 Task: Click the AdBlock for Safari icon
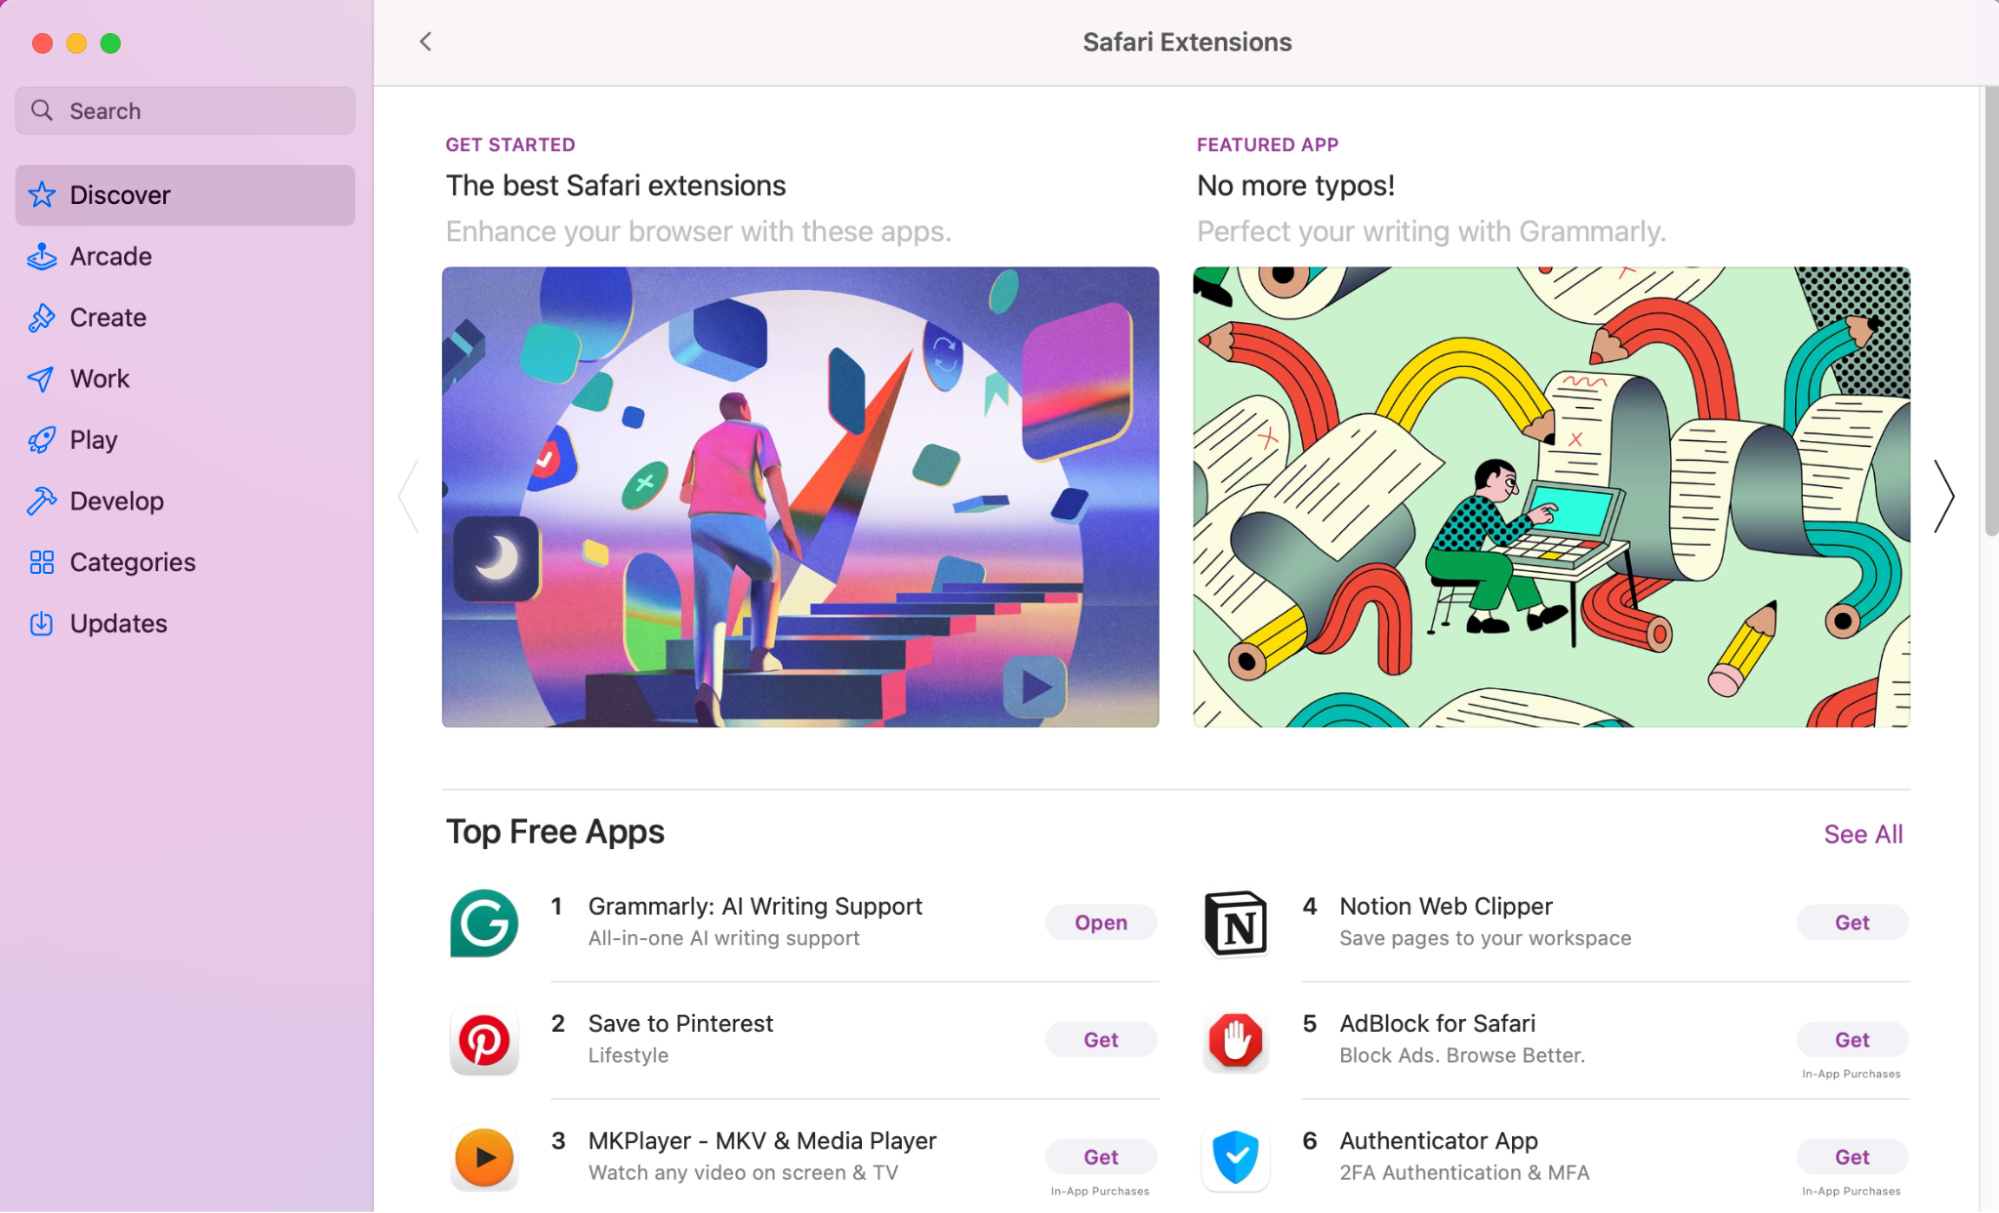tap(1235, 1040)
